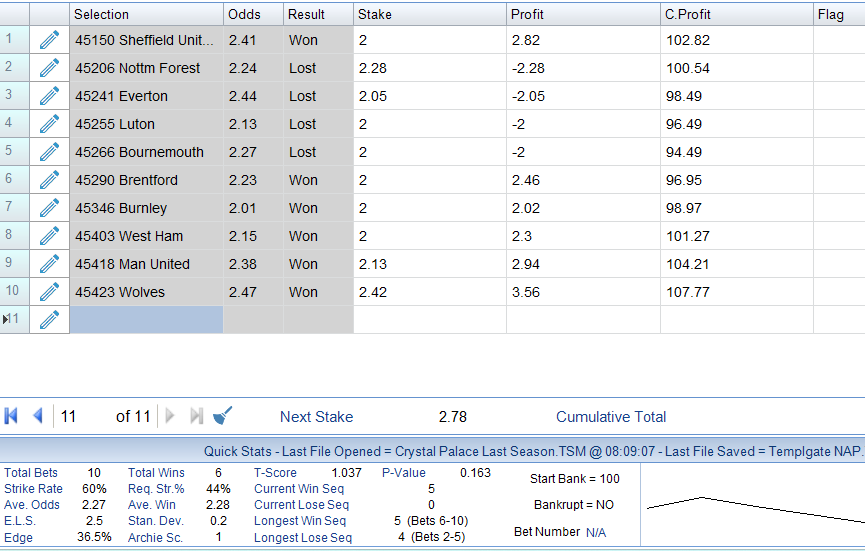Open edit pencil on the Brentford row

coord(49,180)
